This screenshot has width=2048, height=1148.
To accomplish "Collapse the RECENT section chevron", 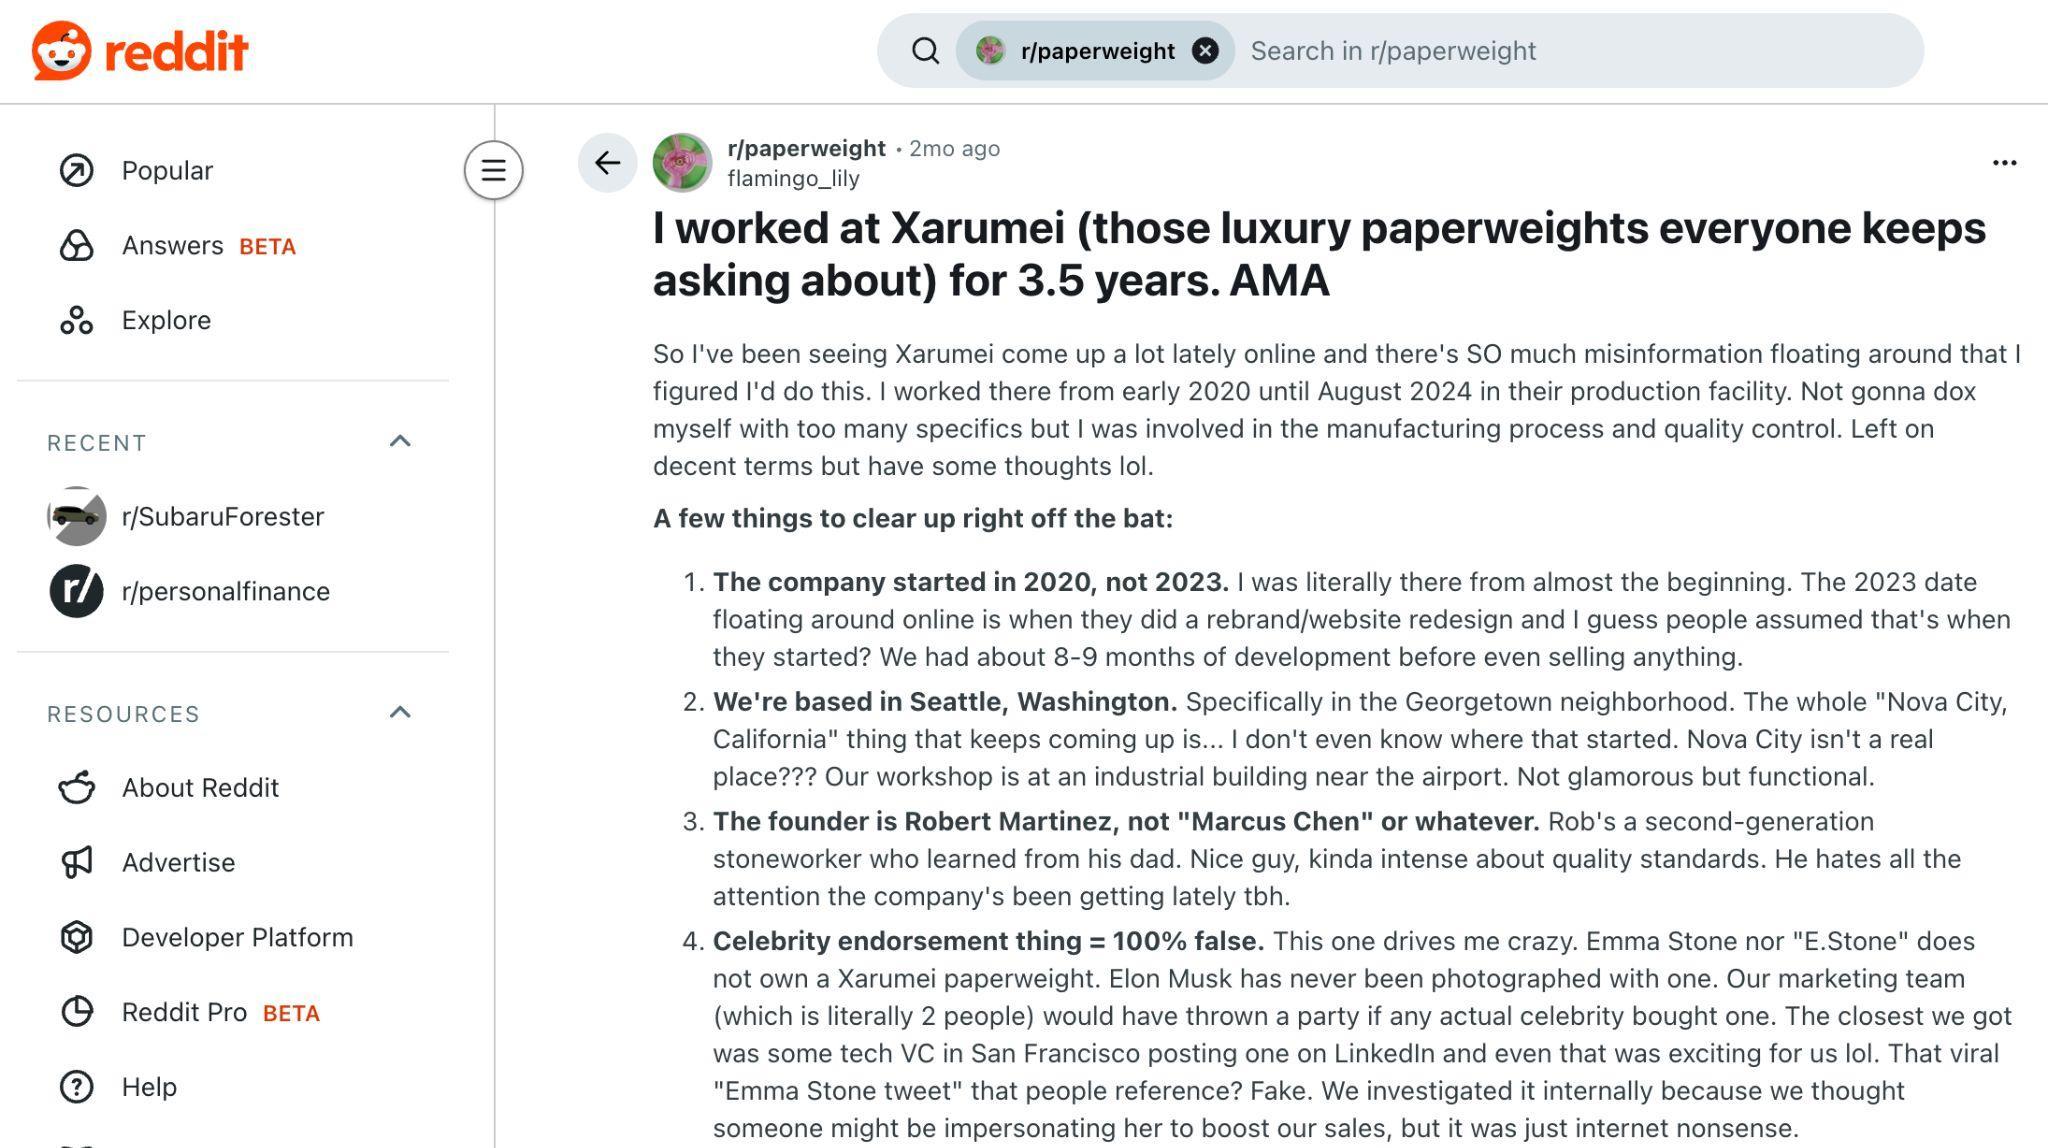I will point(401,438).
